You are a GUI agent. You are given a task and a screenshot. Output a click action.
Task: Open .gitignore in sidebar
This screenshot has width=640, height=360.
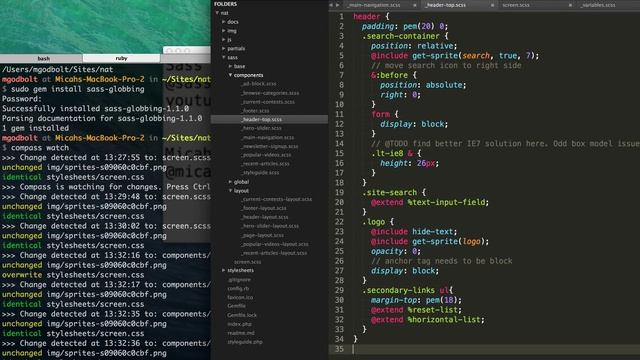(239, 280)
